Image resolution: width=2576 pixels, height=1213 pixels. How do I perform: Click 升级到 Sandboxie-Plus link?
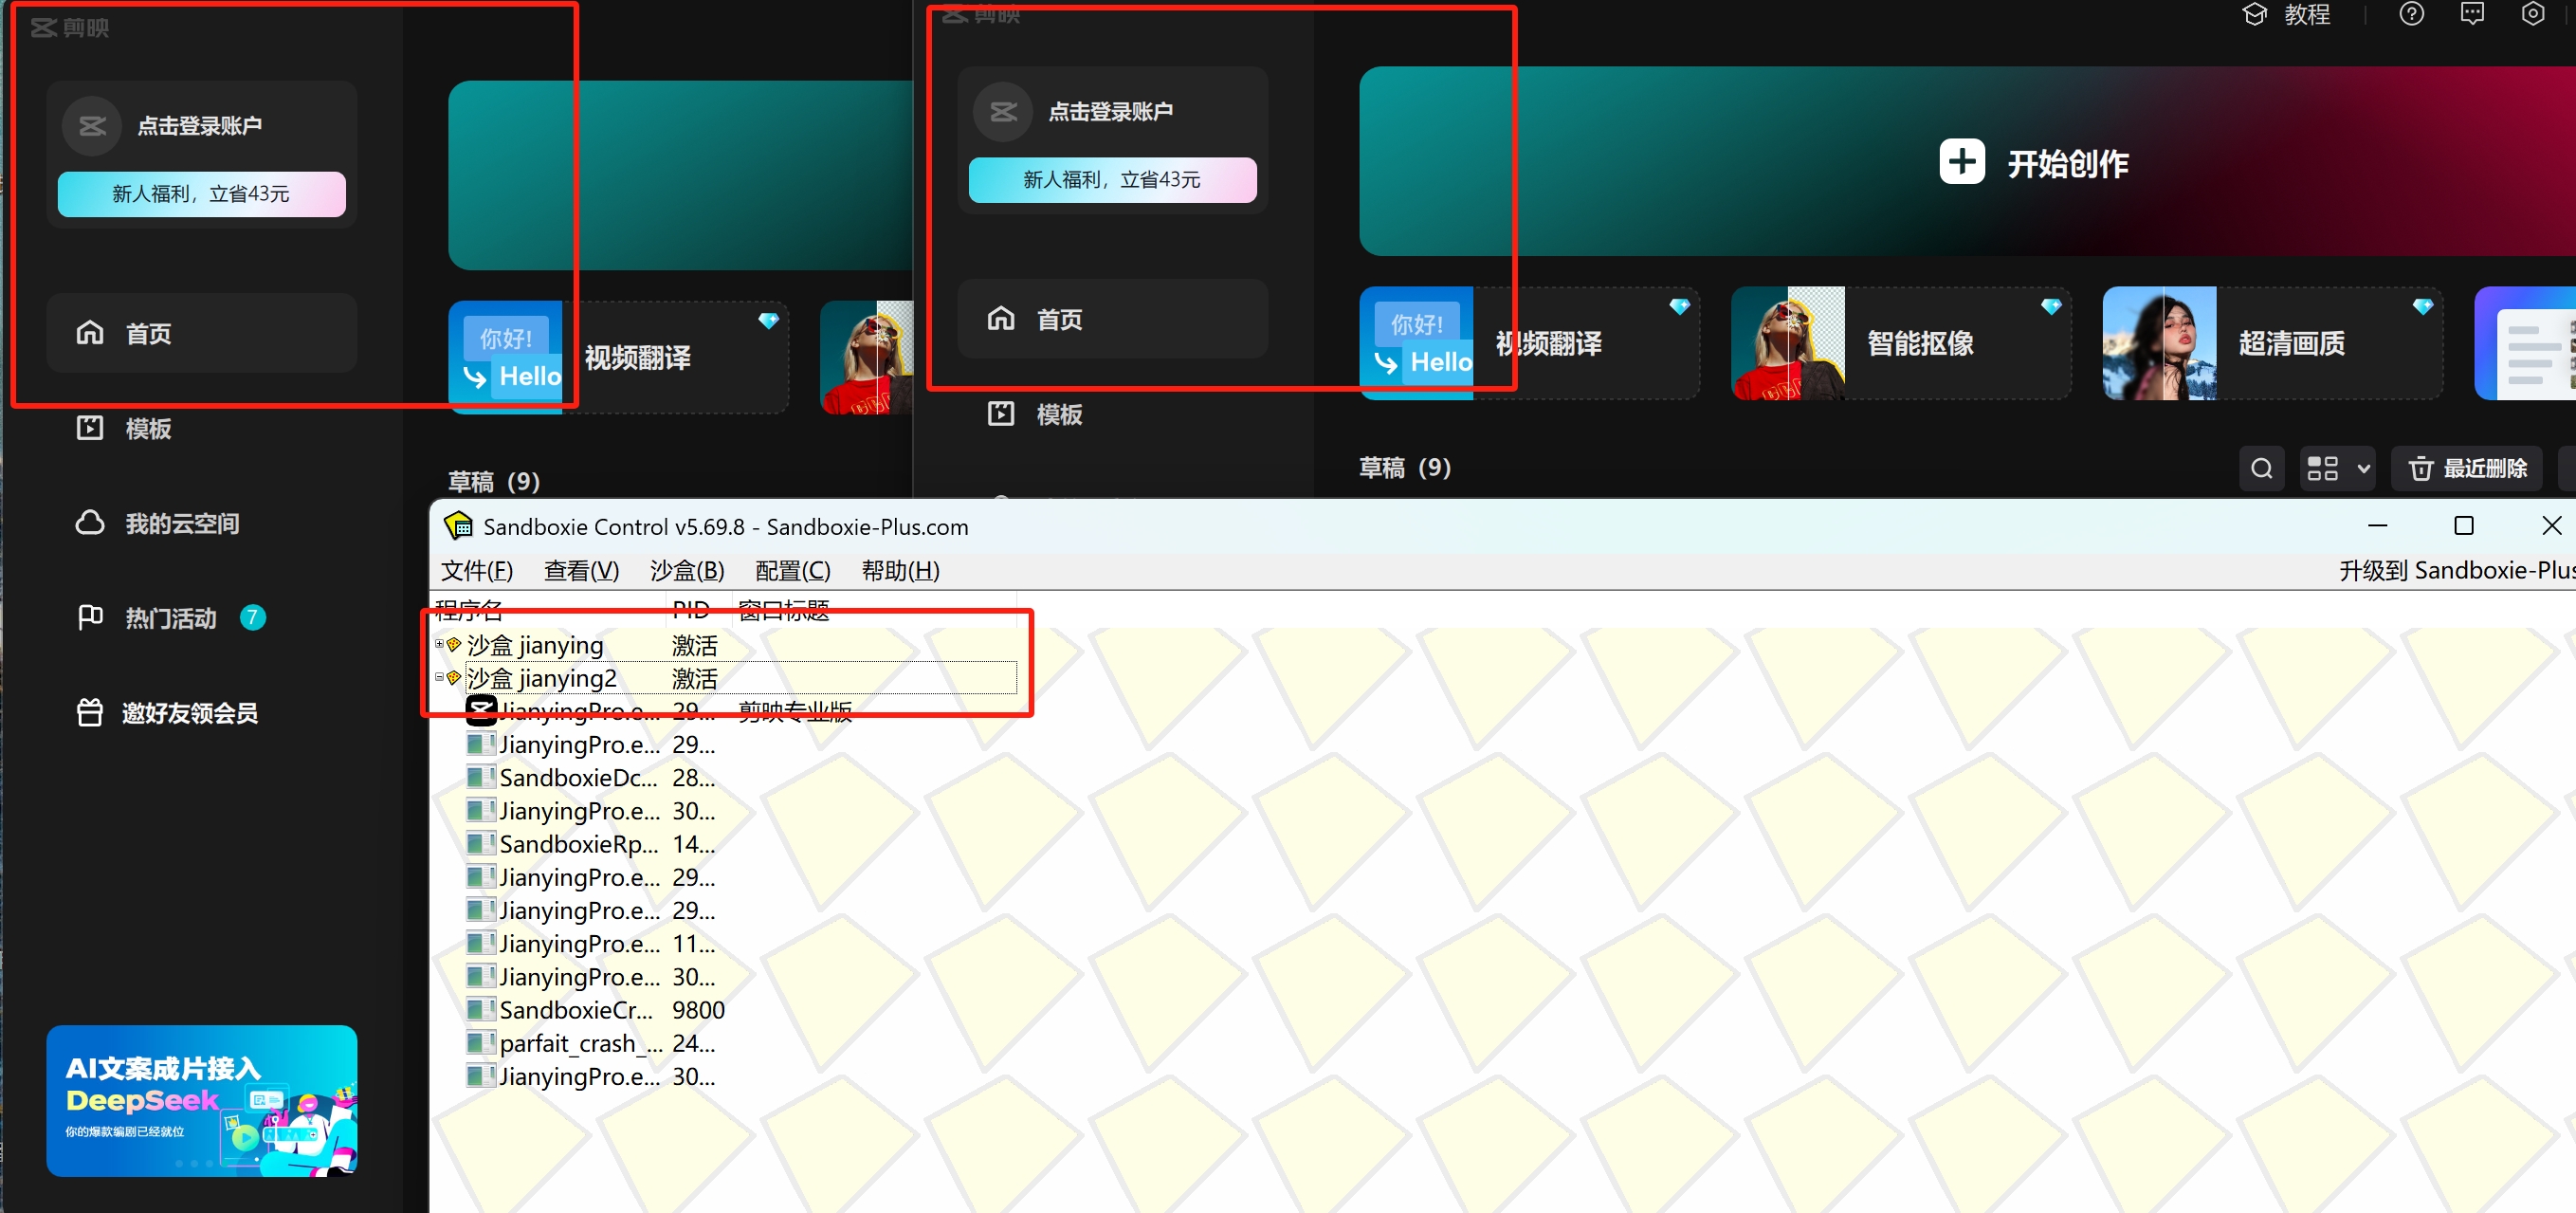2457,570
